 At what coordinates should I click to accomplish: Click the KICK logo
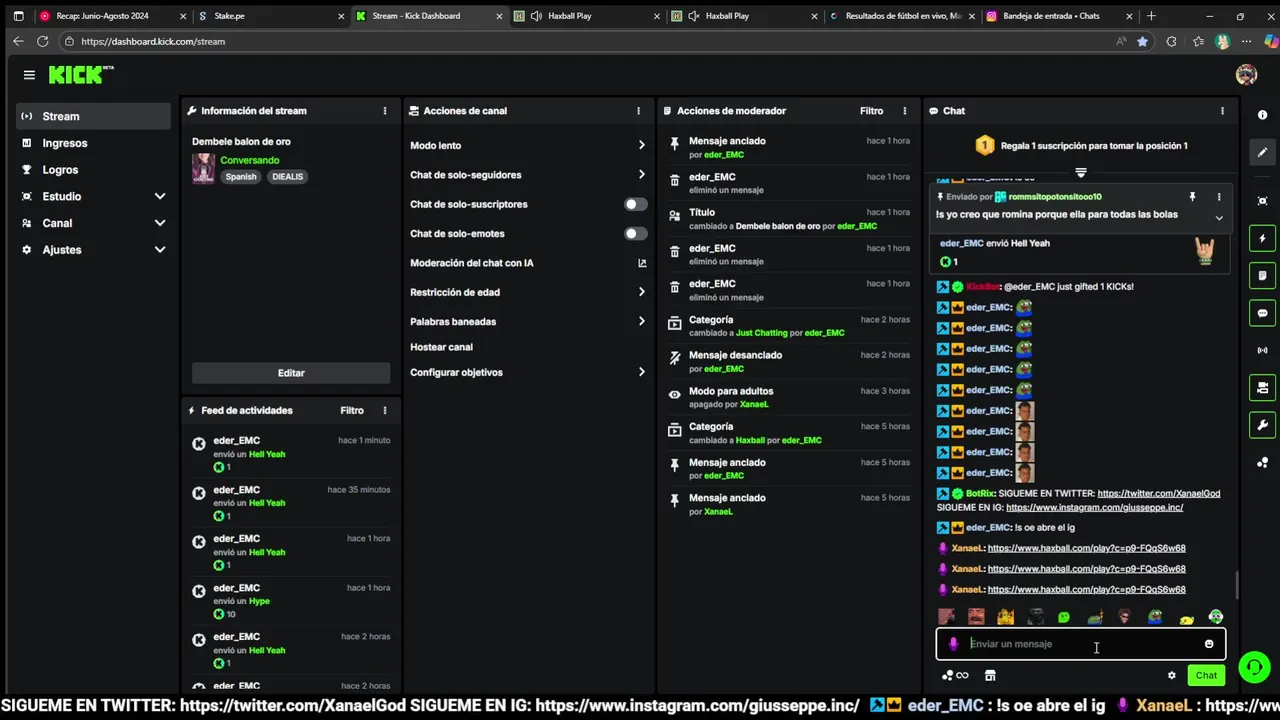tap(80, 75)
